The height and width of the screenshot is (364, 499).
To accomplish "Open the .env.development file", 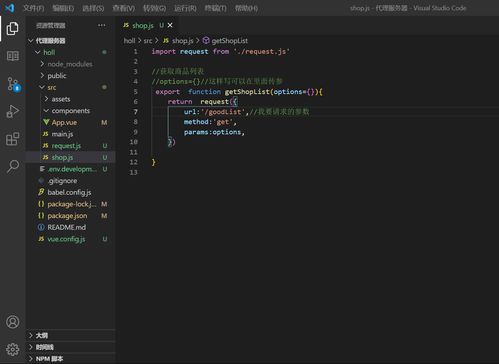I will [71, 169].
